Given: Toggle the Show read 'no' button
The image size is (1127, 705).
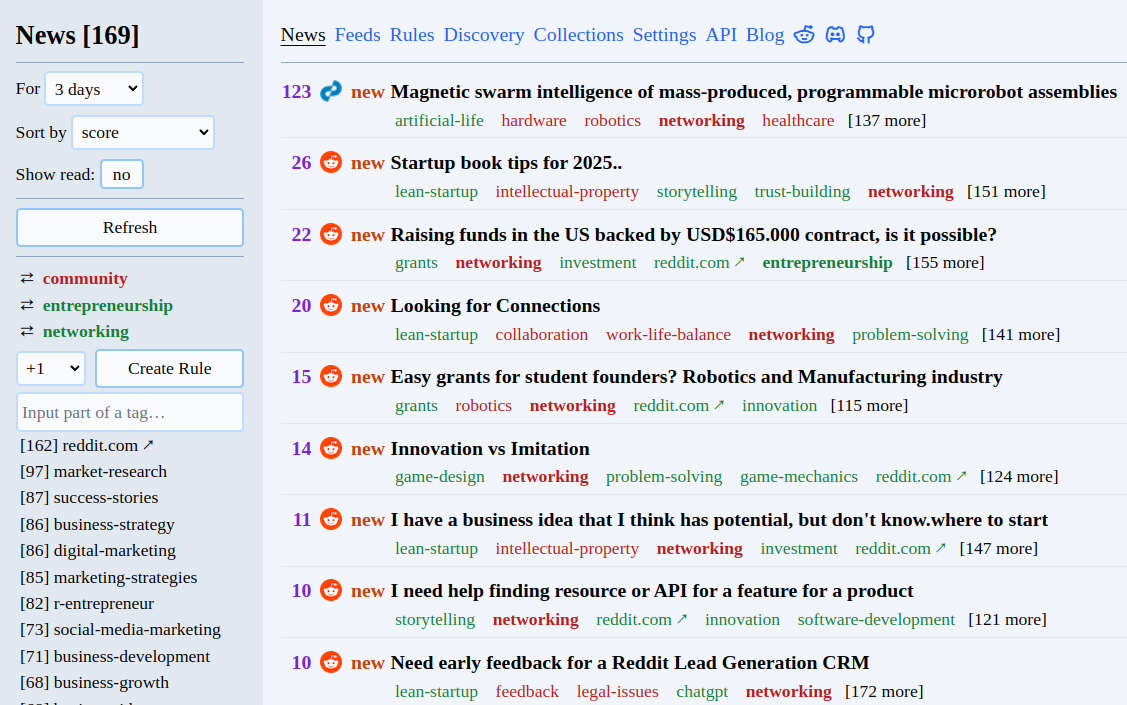Looking at the screenshot, I should tap(122, 174).
